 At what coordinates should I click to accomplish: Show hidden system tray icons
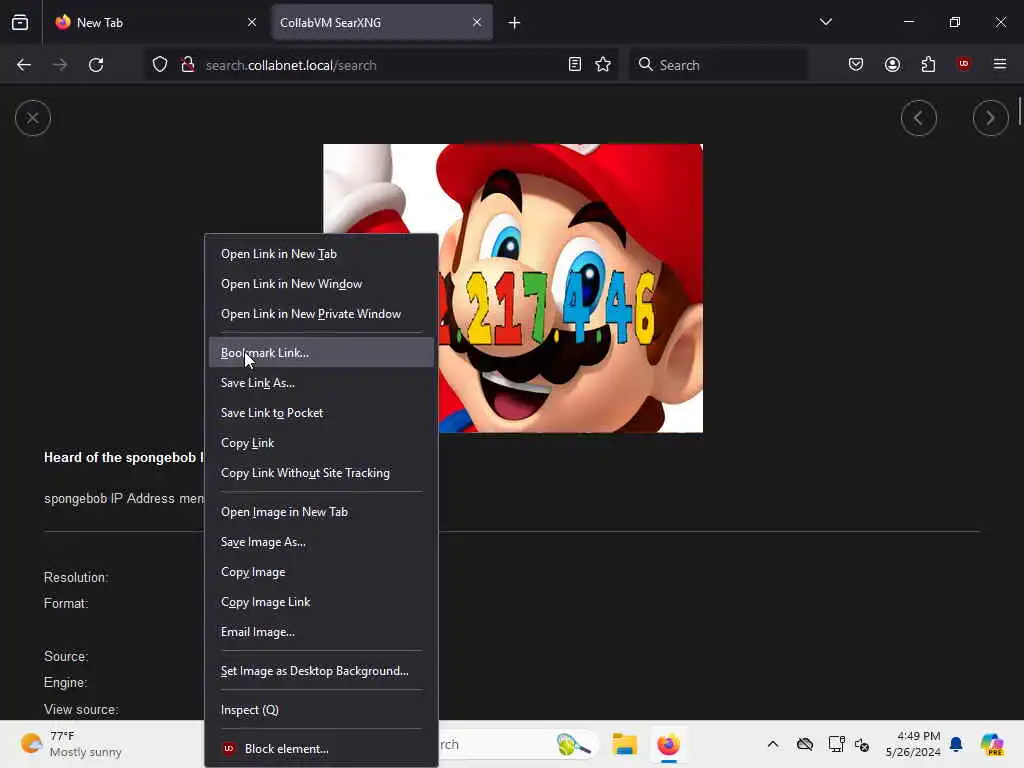(x=773, y=744)
